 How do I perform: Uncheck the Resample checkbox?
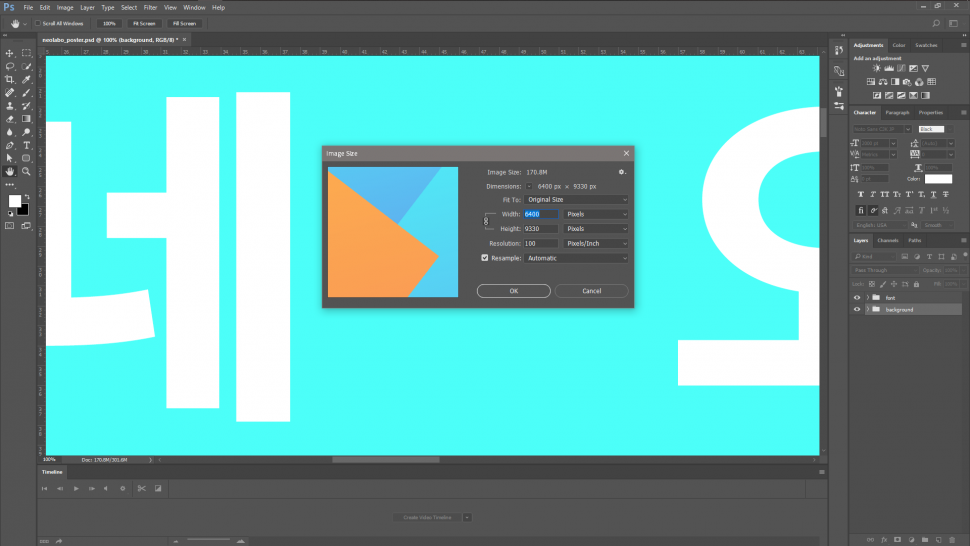[484, 258]
